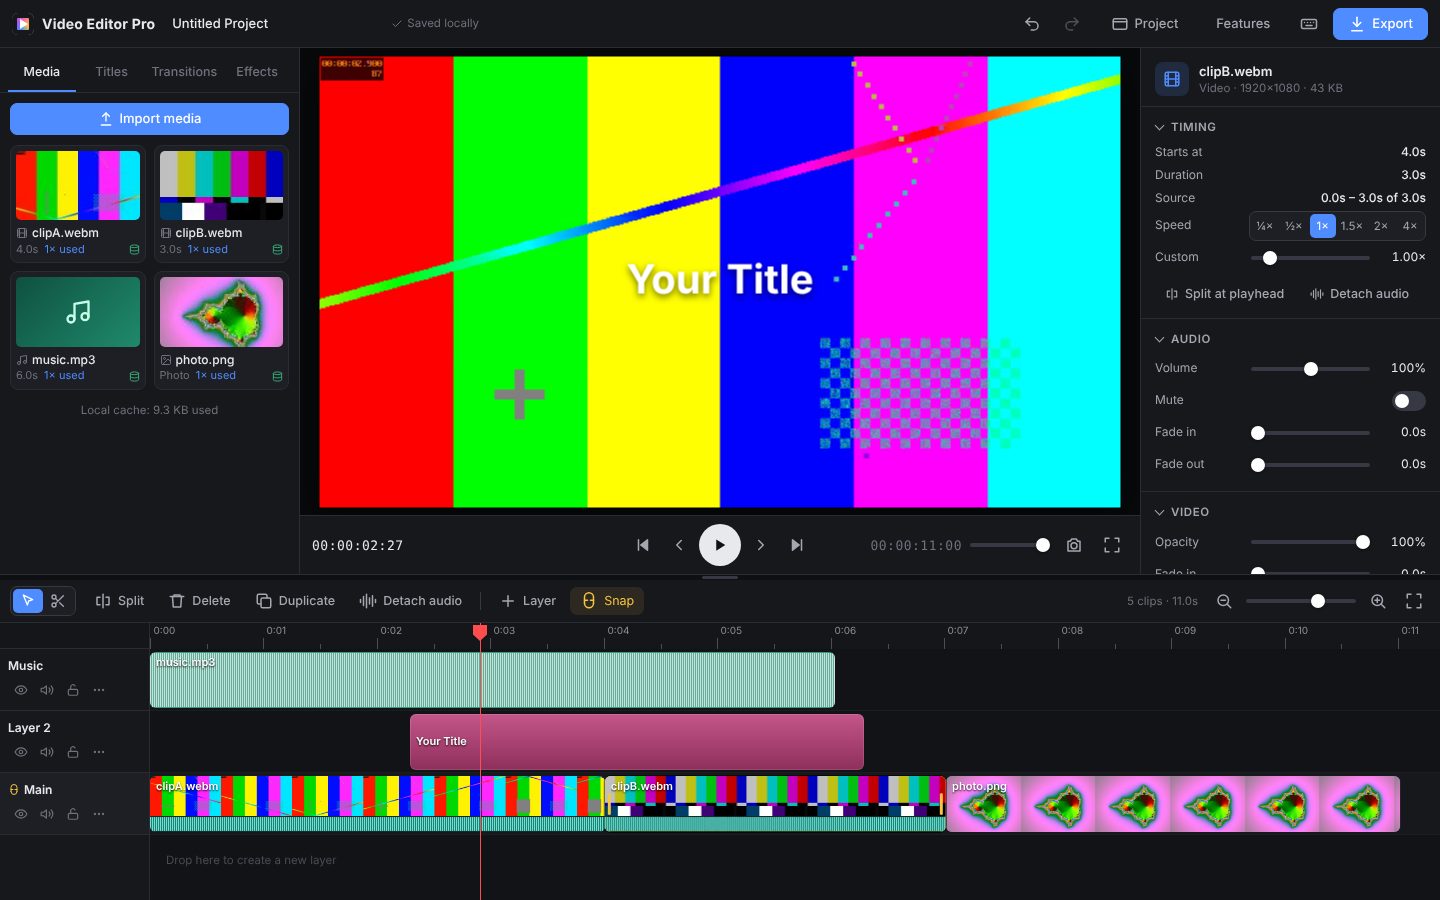Zoom out the timeline

coord(1224,601)
